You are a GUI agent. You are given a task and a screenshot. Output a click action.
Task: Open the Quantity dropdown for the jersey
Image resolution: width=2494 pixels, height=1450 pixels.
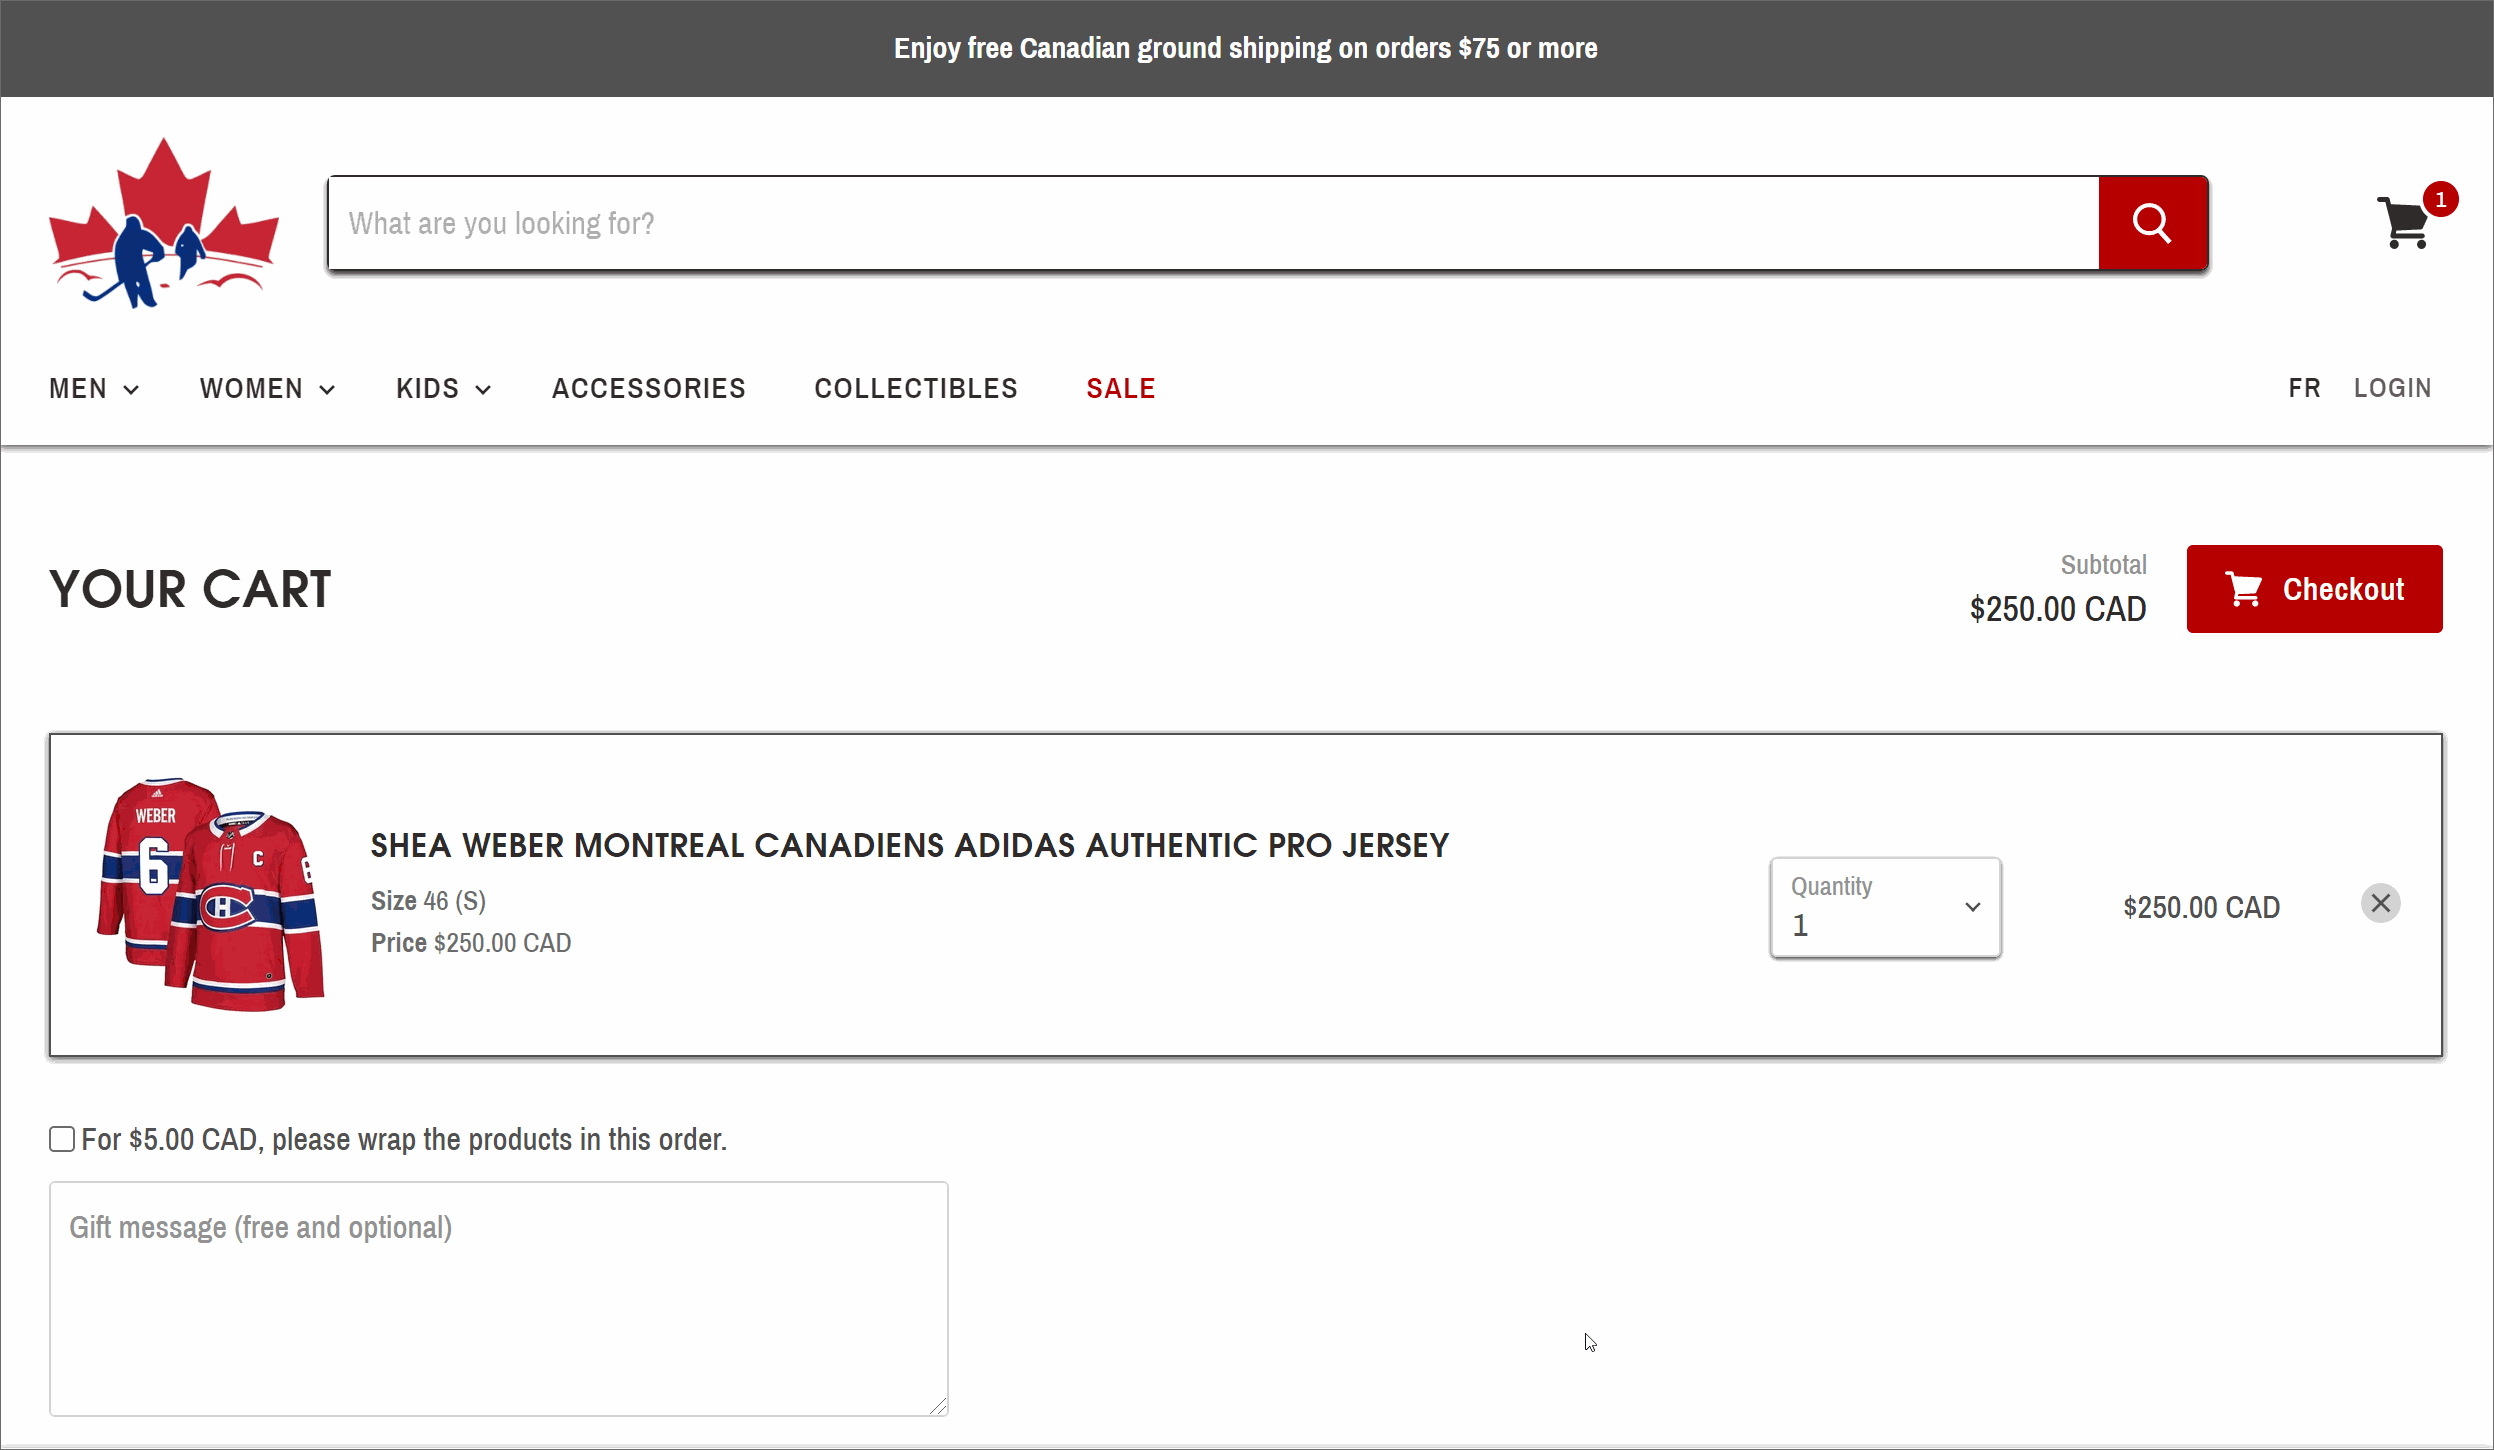pyautogui.click(x=1885, y=907)
